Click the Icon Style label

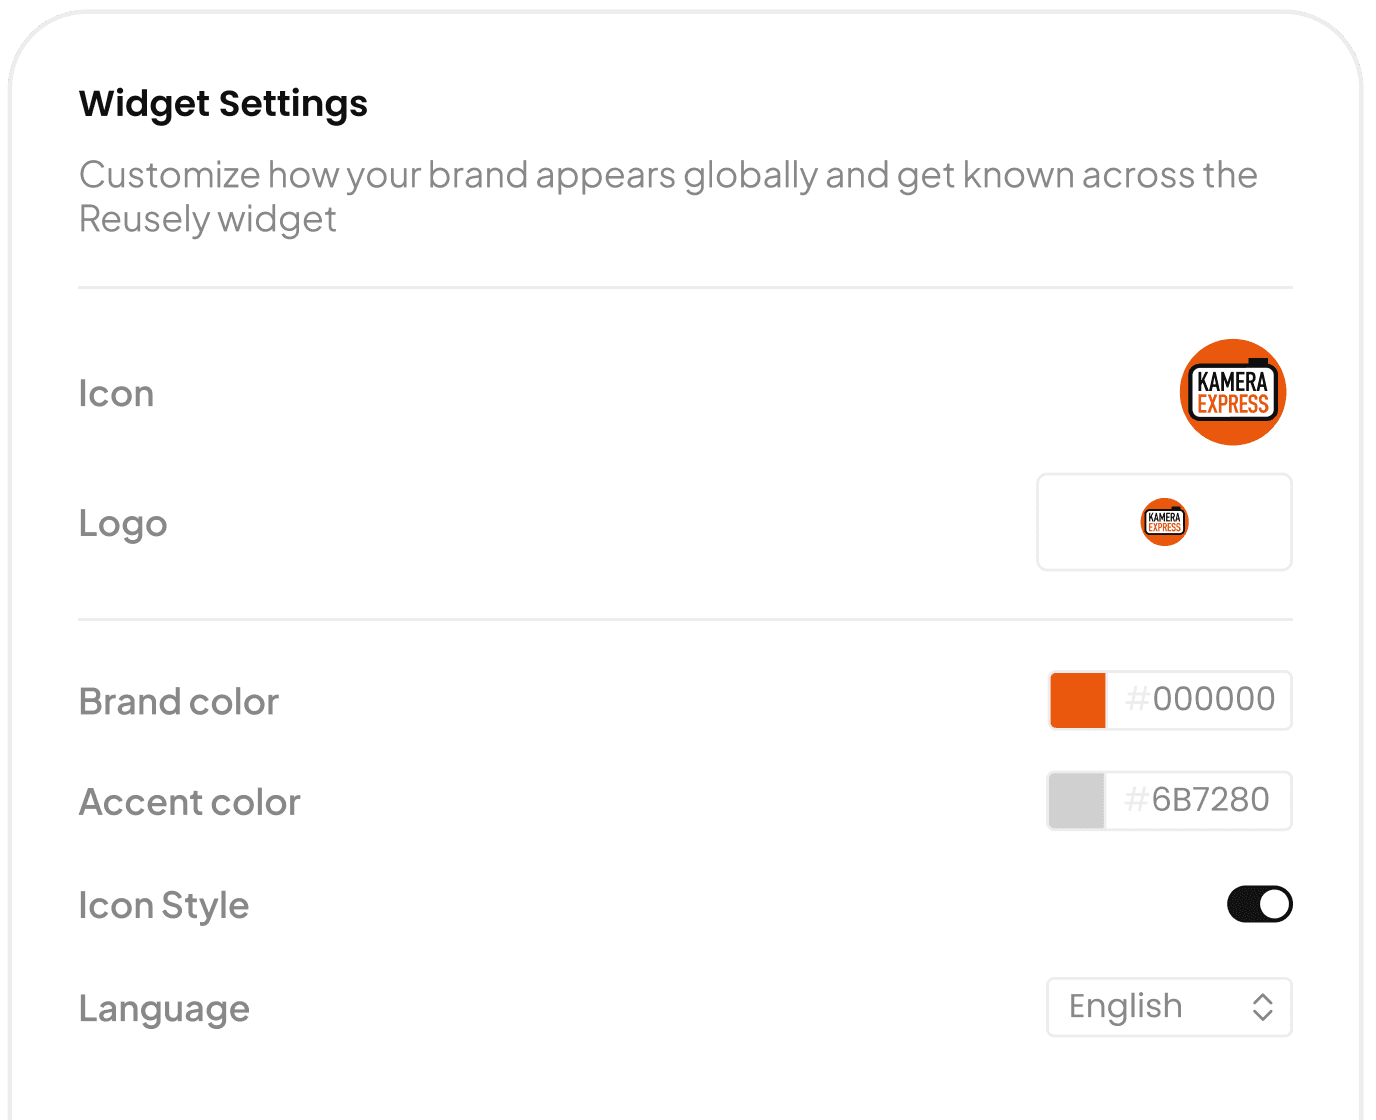164,907
